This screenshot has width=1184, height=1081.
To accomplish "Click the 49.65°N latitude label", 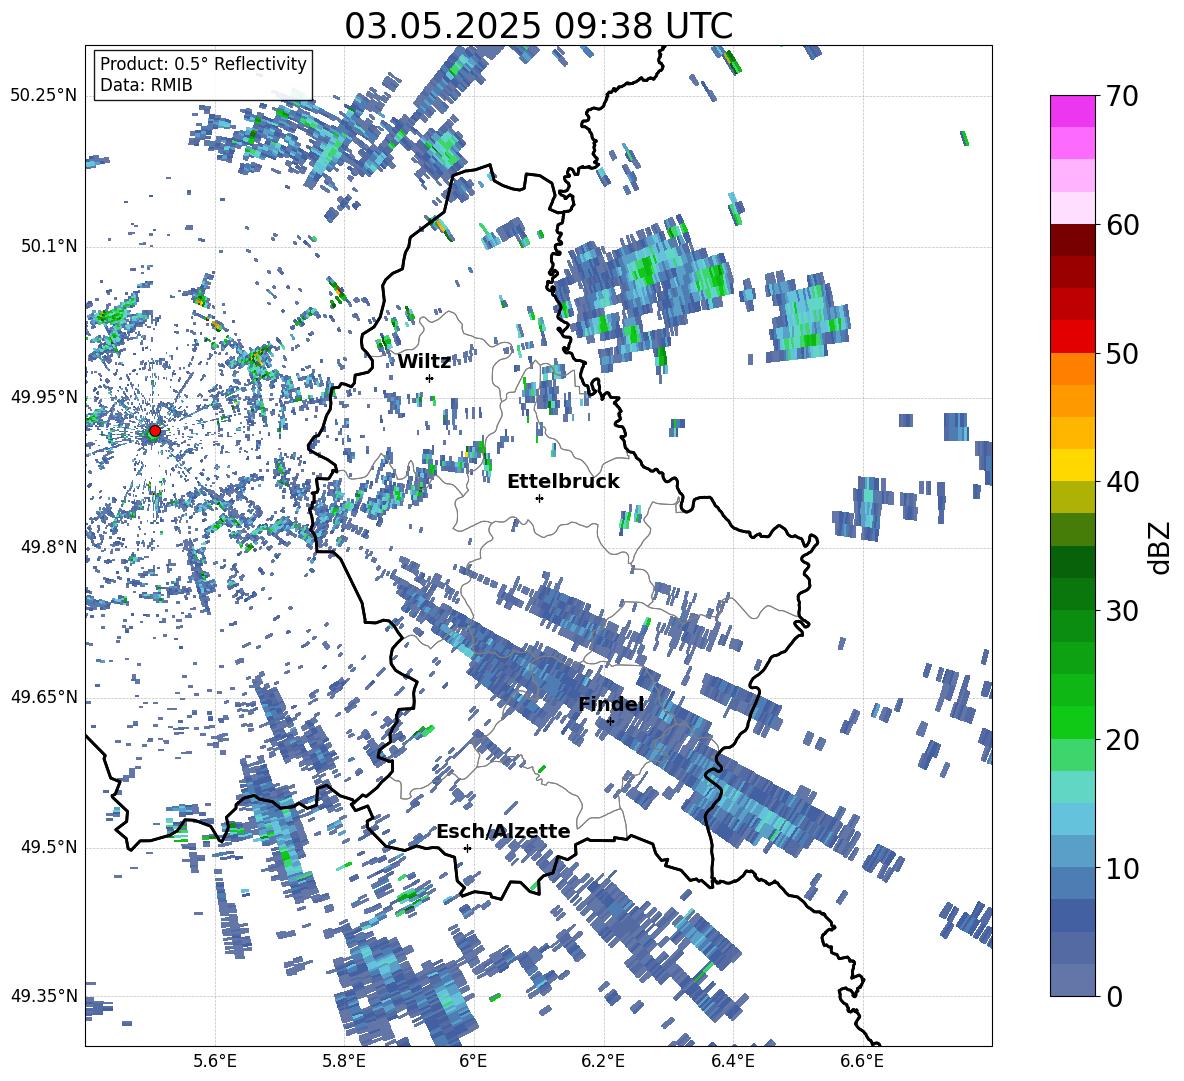I will [x=44, y=697].
